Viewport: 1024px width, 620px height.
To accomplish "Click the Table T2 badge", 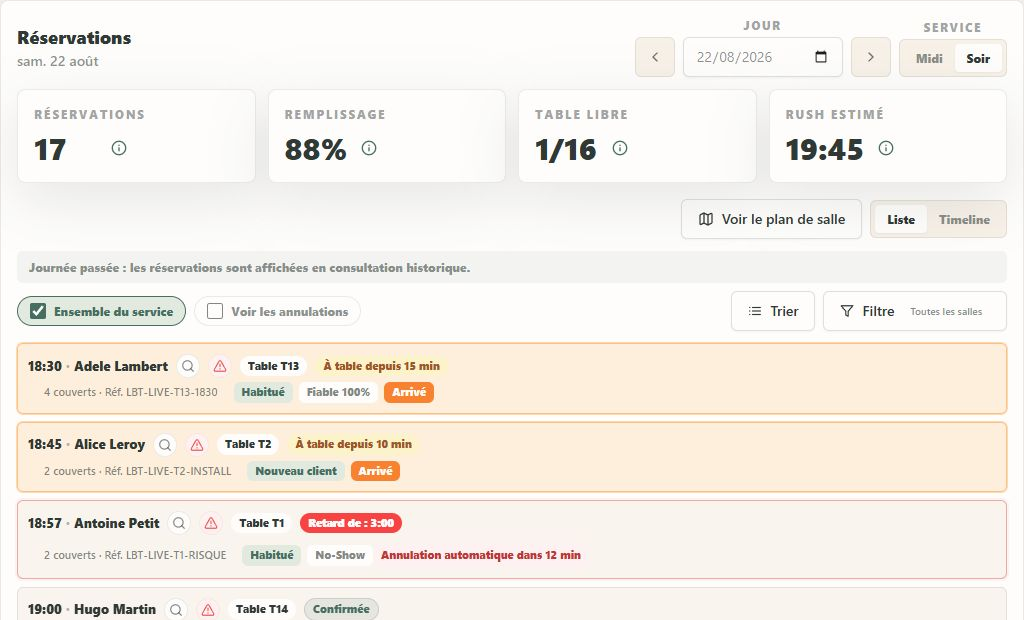I will 248,444.
